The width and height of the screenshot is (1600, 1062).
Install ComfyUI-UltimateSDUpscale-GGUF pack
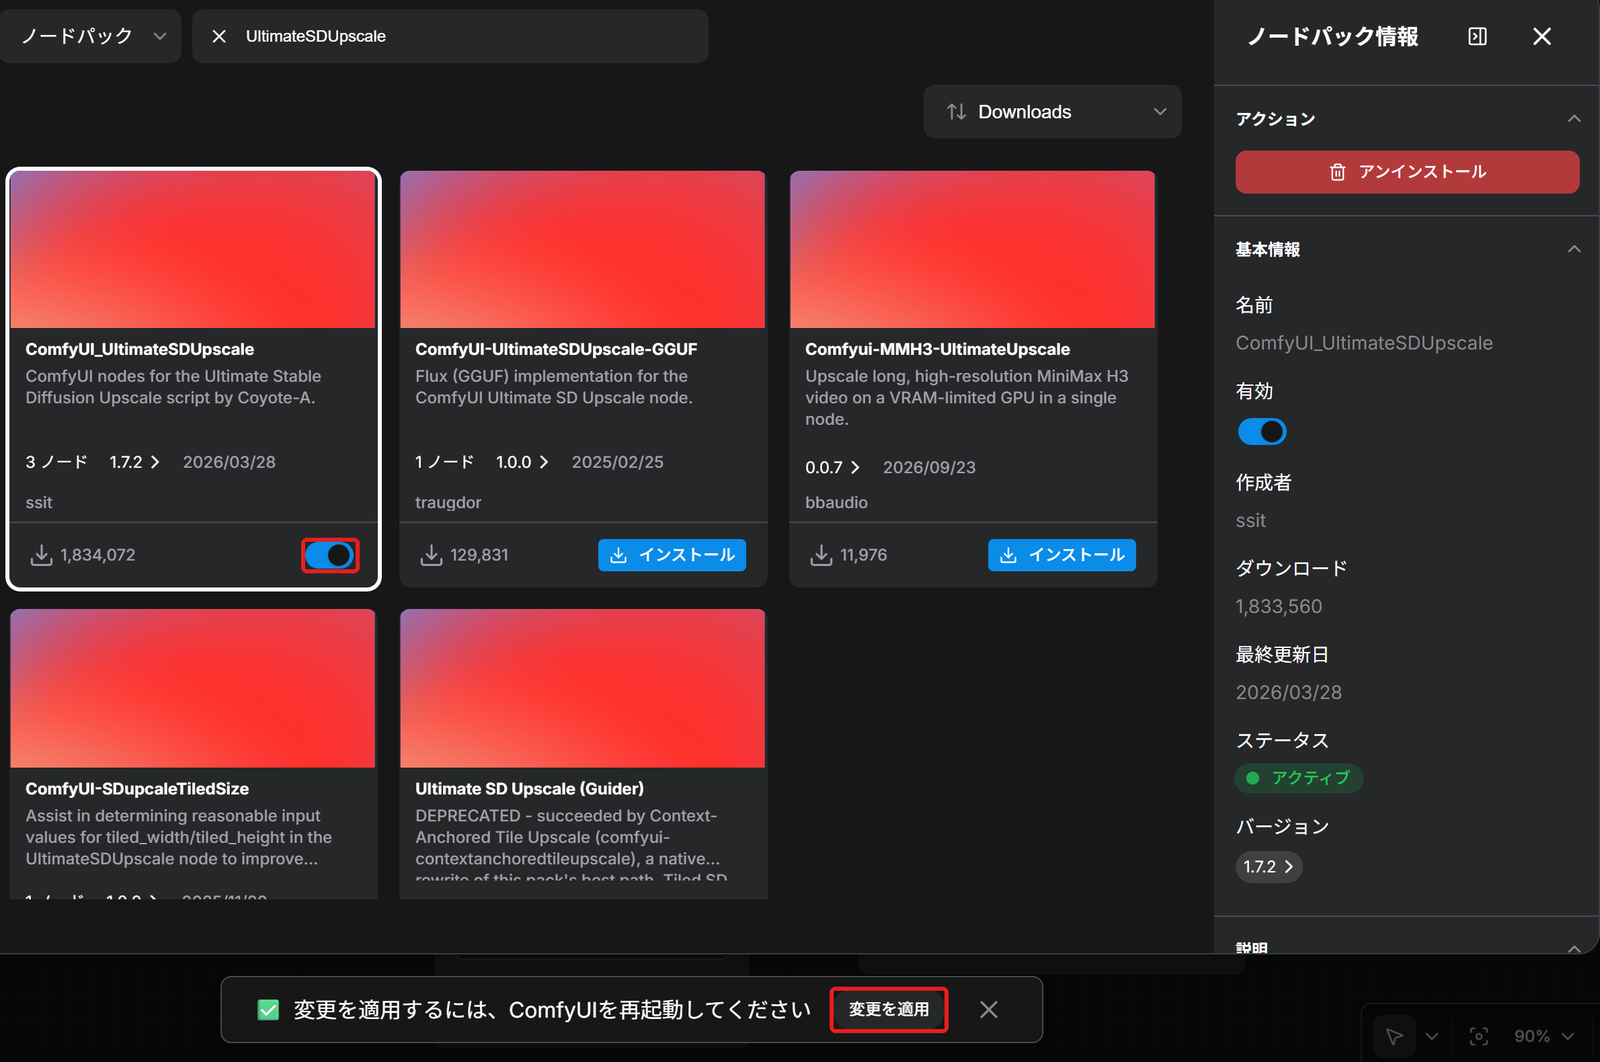tap(672, 555)
